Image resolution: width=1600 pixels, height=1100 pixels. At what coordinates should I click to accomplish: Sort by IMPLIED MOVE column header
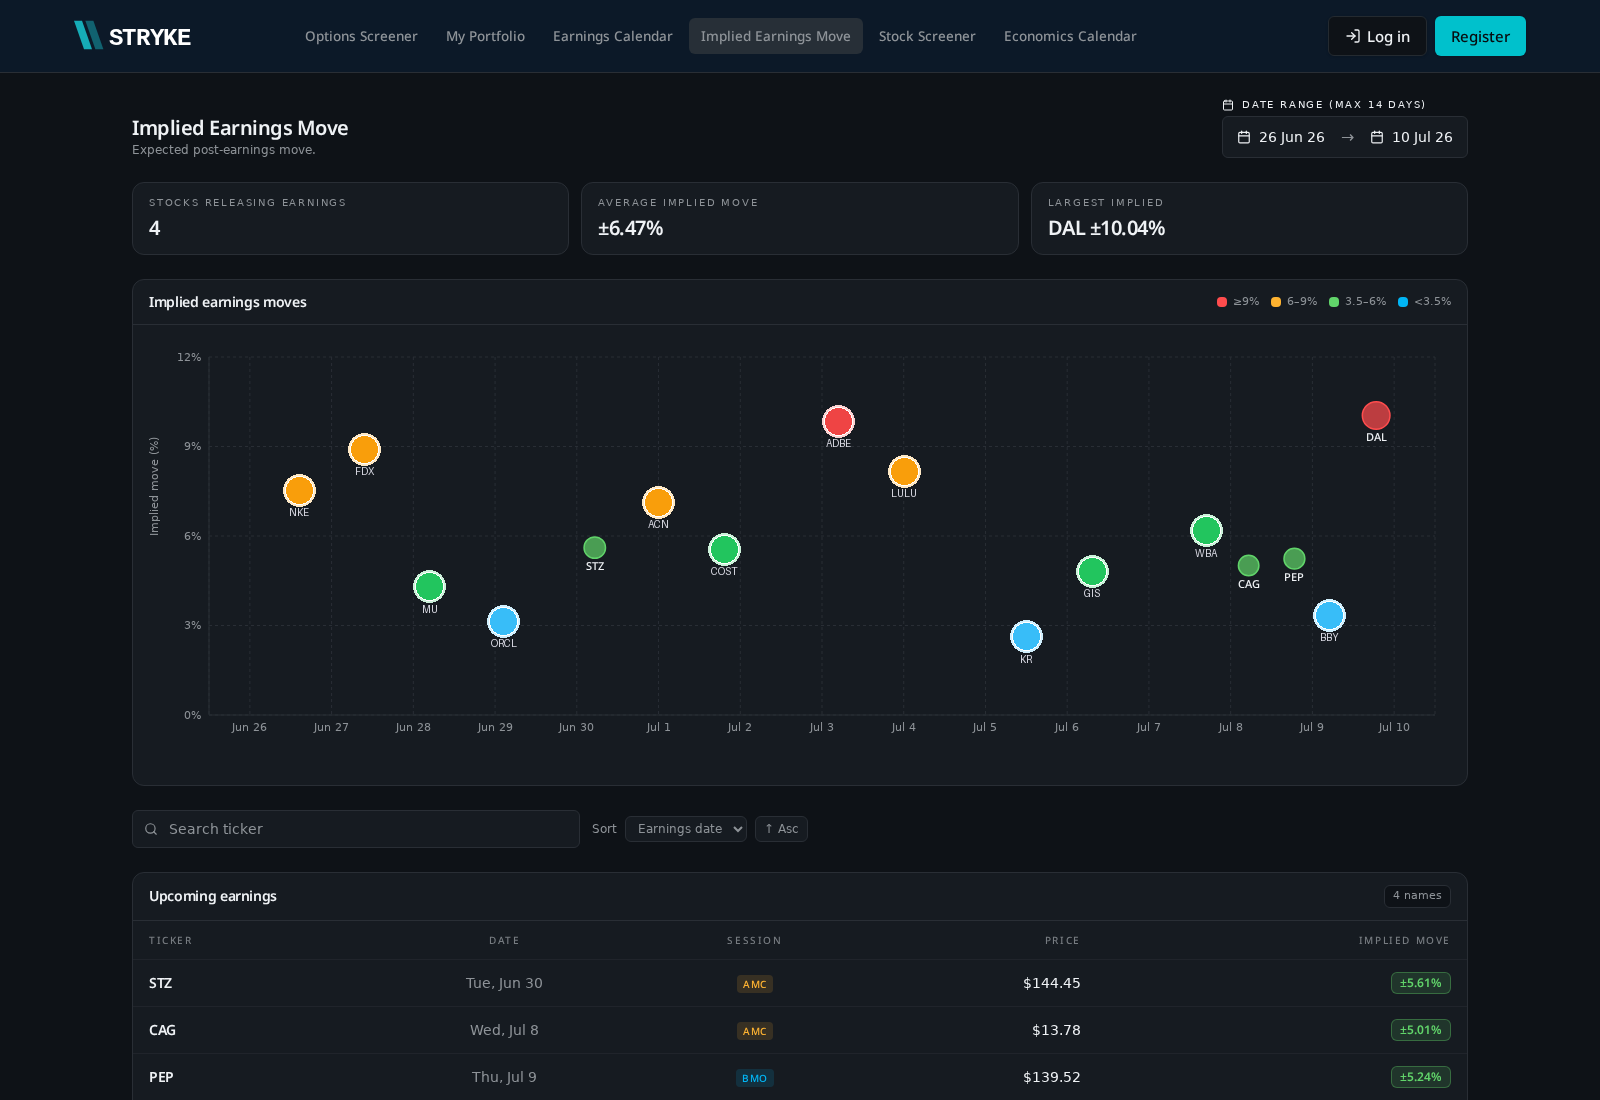tap(1404, 941)
